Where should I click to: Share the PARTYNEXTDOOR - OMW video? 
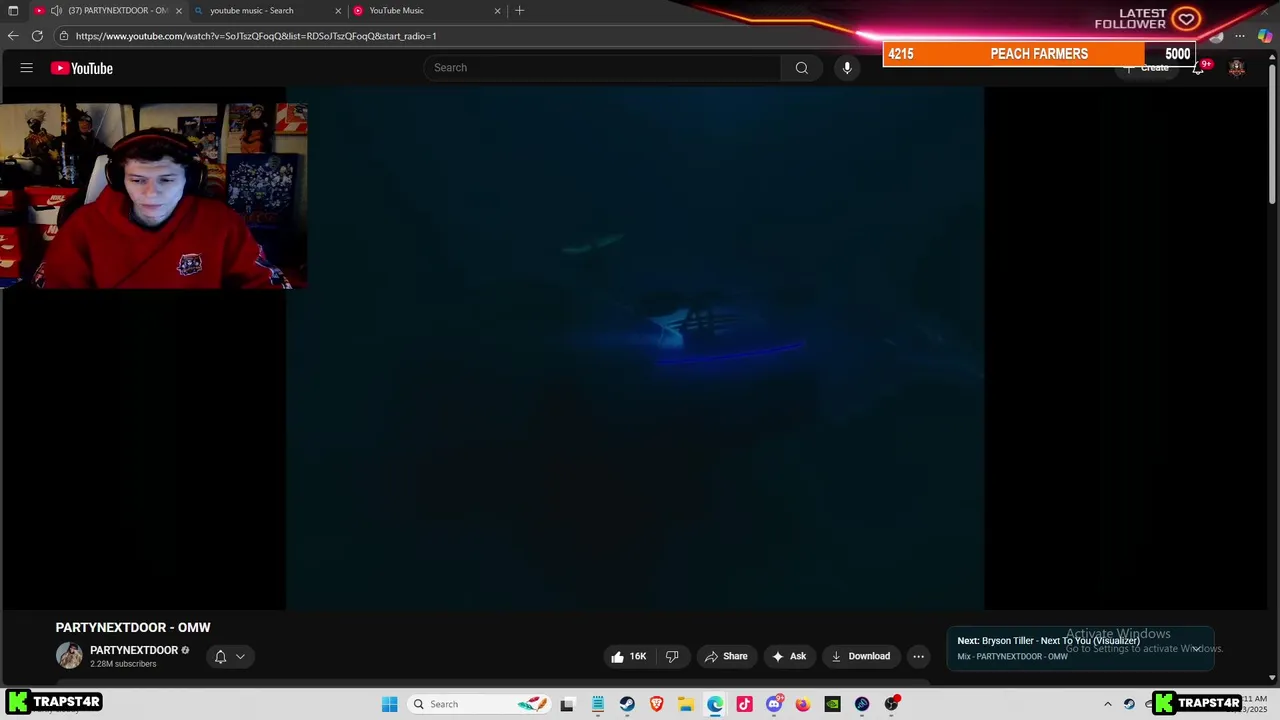tap(726, 656)
